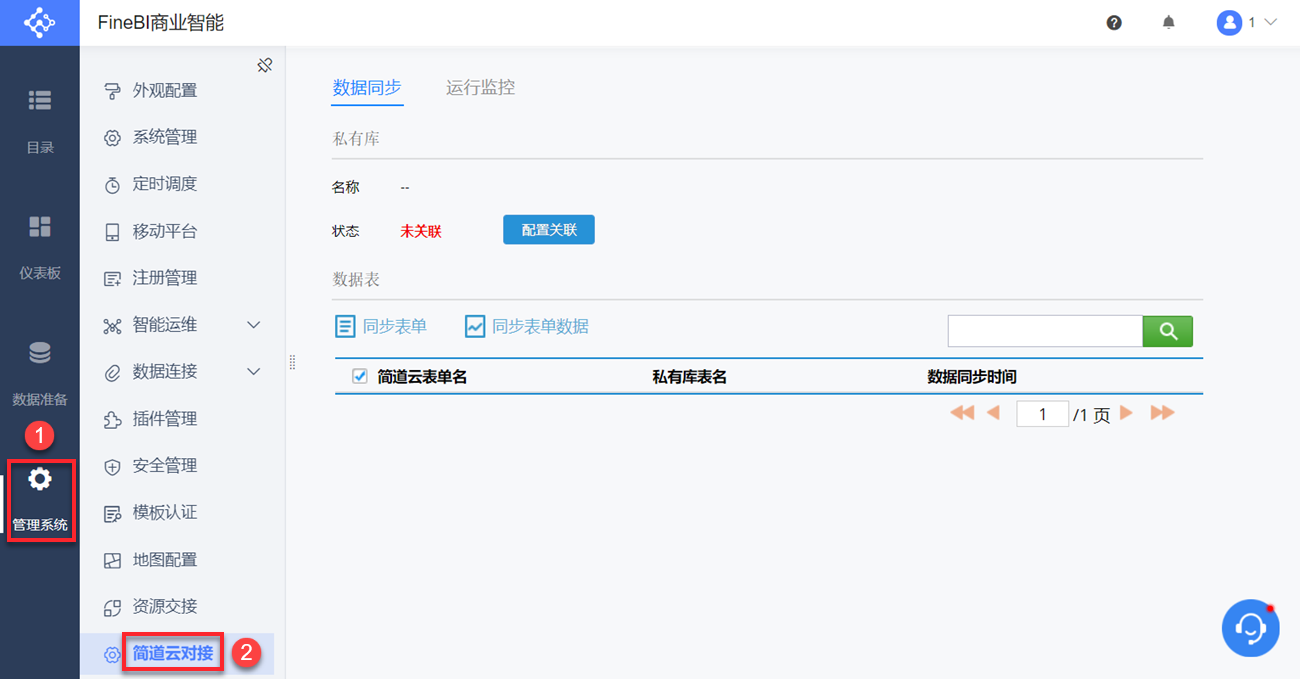Click 同步表单 sync form link

pyautogui.click(x=381, y=326)
